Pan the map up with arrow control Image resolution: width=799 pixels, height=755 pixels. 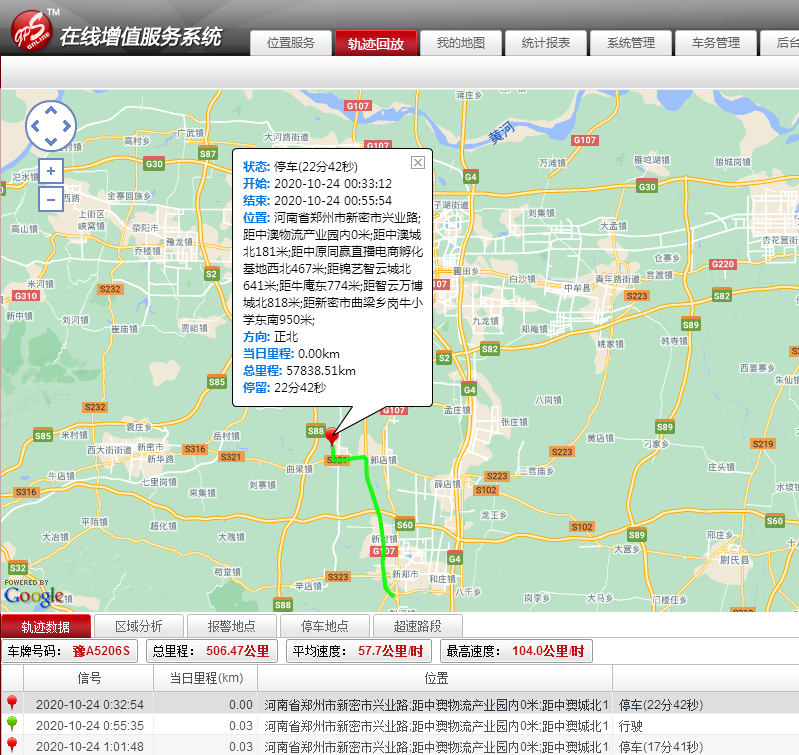click(50, 109)
